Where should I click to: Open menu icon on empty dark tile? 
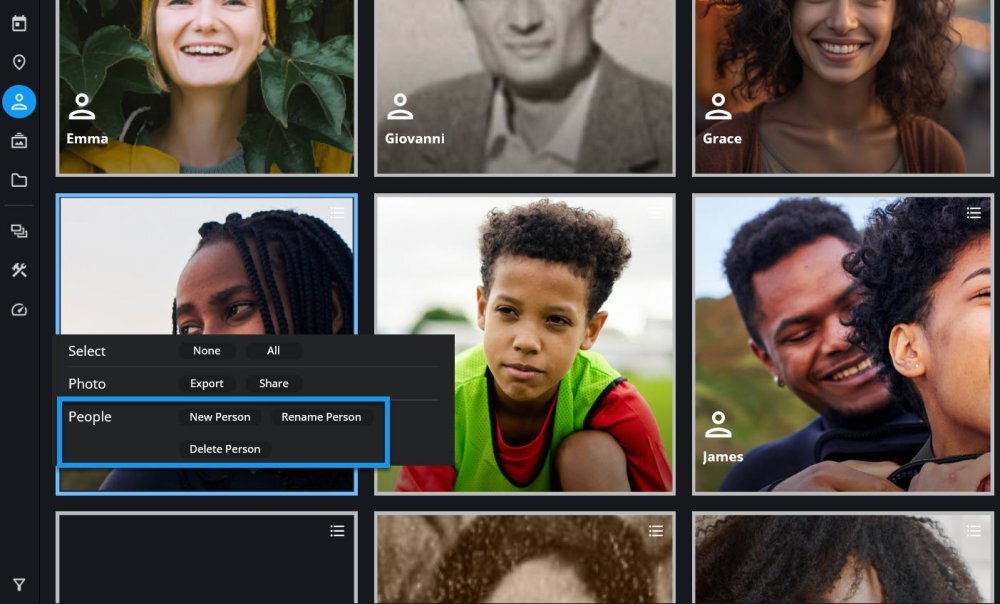pyautogui.click(x=337, y=531)
